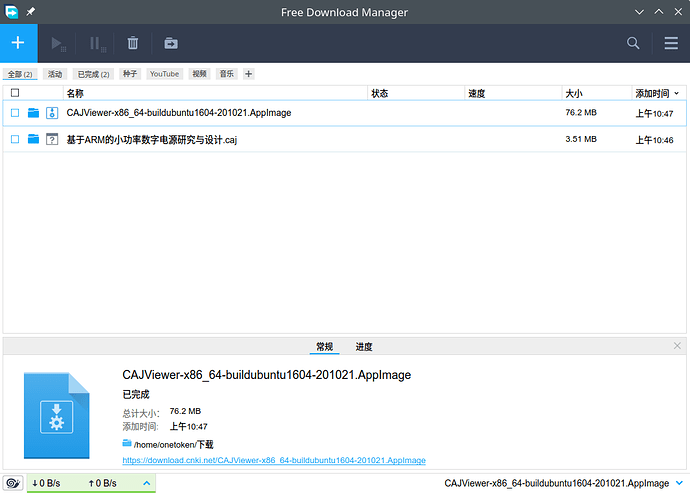
Task: Open the download.cnki.net CAJViewer URL link
Action: 274,460
